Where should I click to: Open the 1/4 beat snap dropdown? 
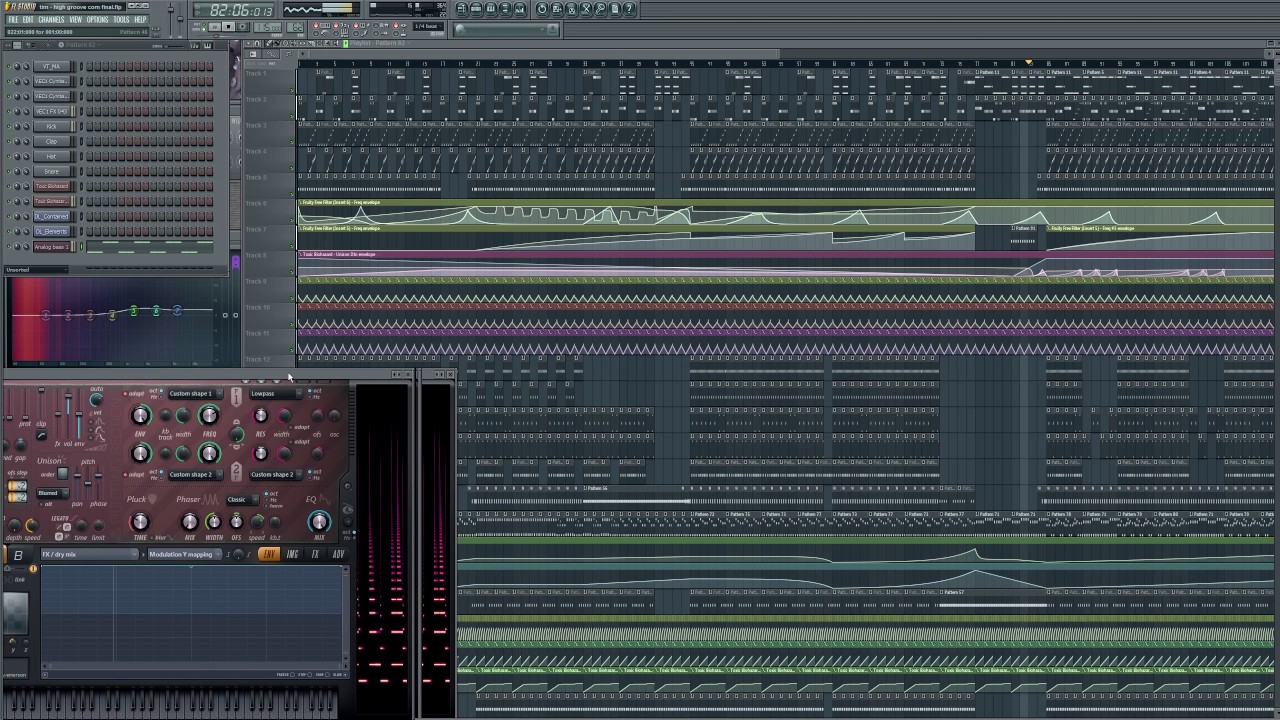coord(428,26)
